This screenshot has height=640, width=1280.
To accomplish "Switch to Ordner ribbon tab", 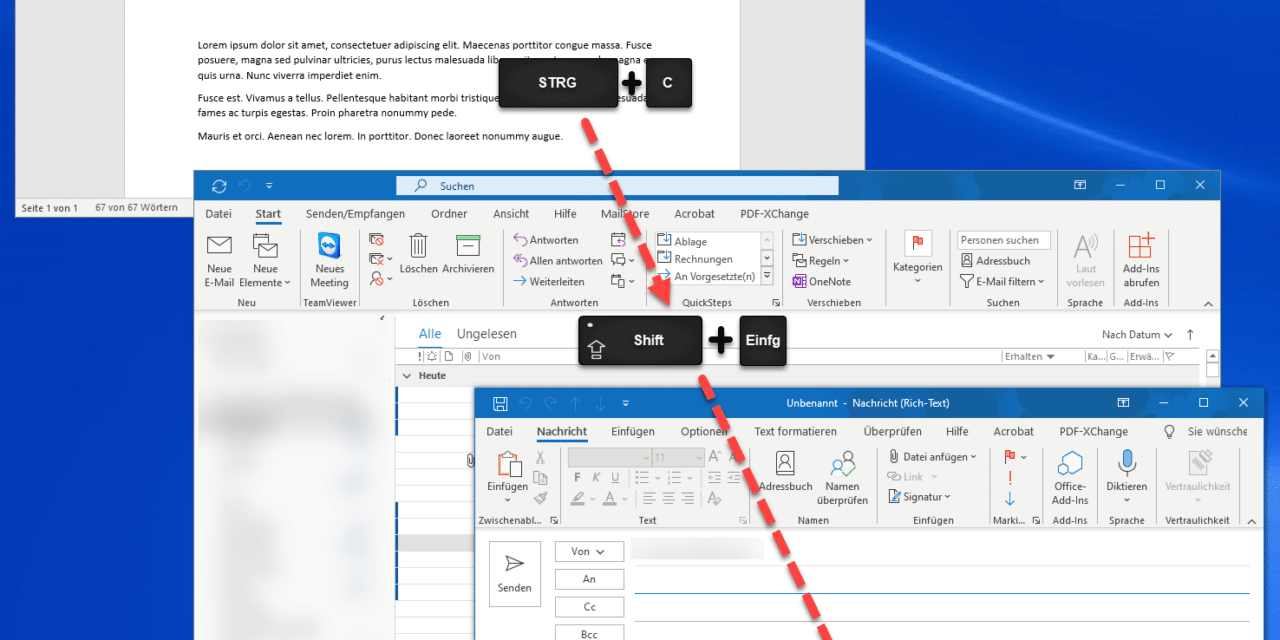I will point(449,214).
